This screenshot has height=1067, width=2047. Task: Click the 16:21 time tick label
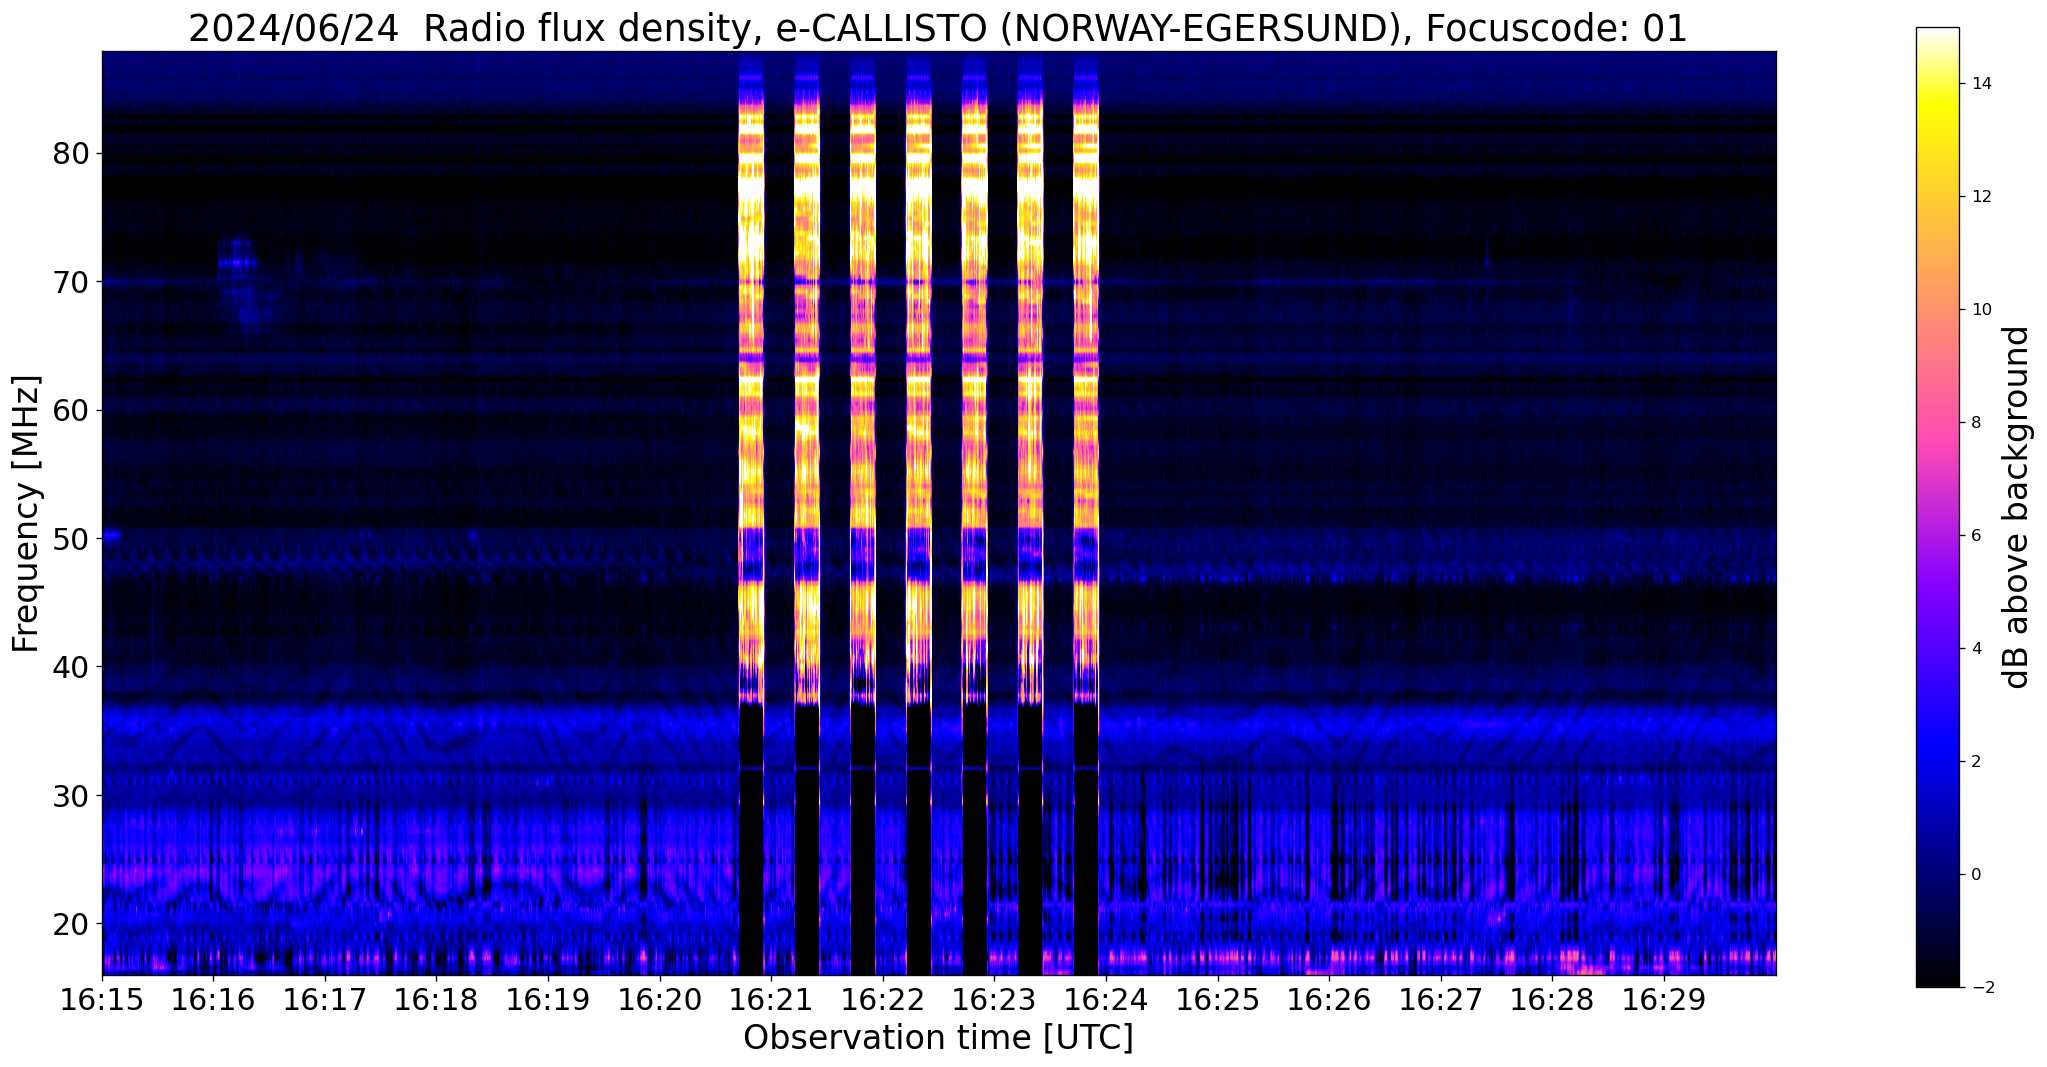(771, 999)
